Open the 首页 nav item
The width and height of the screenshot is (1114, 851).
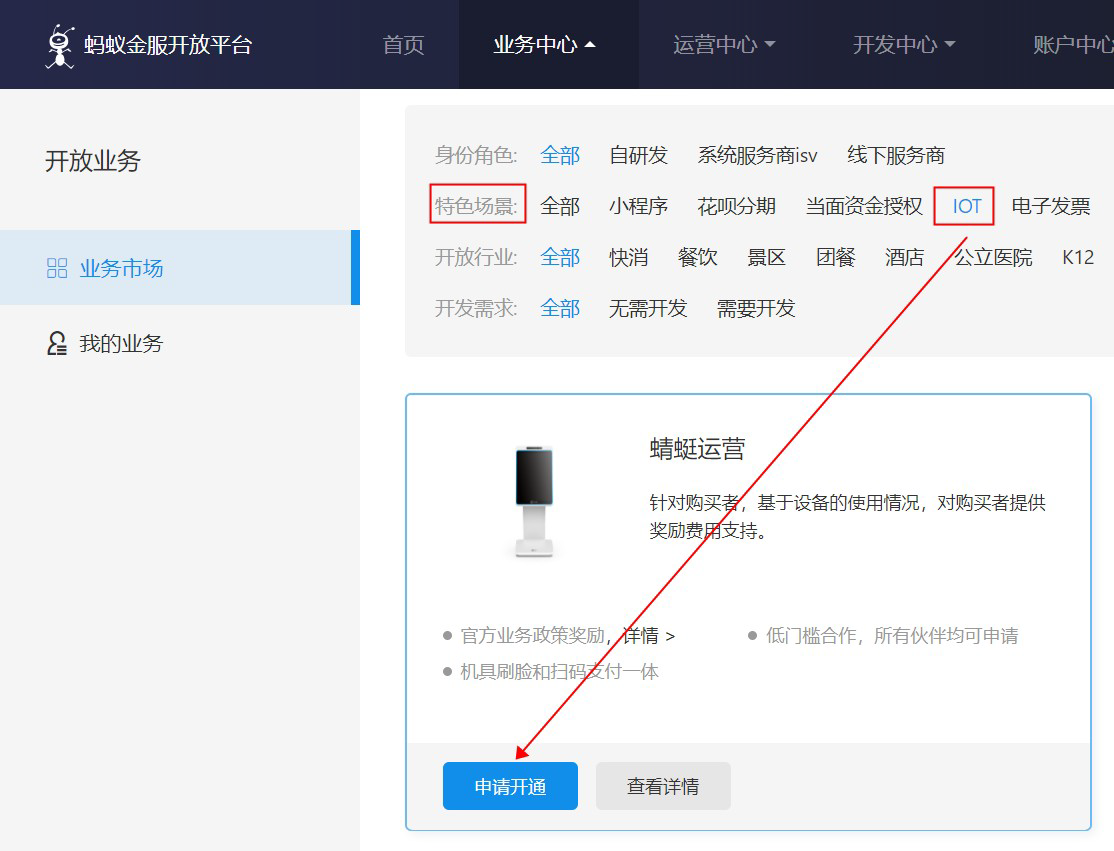pyautogui.click(x=403, y=45)
